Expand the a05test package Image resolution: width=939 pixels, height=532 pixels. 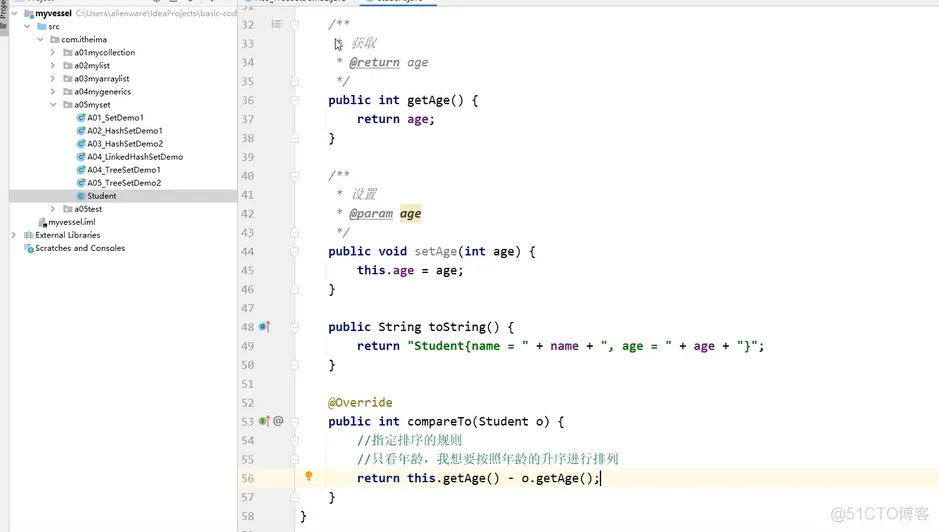click(53, 209)
